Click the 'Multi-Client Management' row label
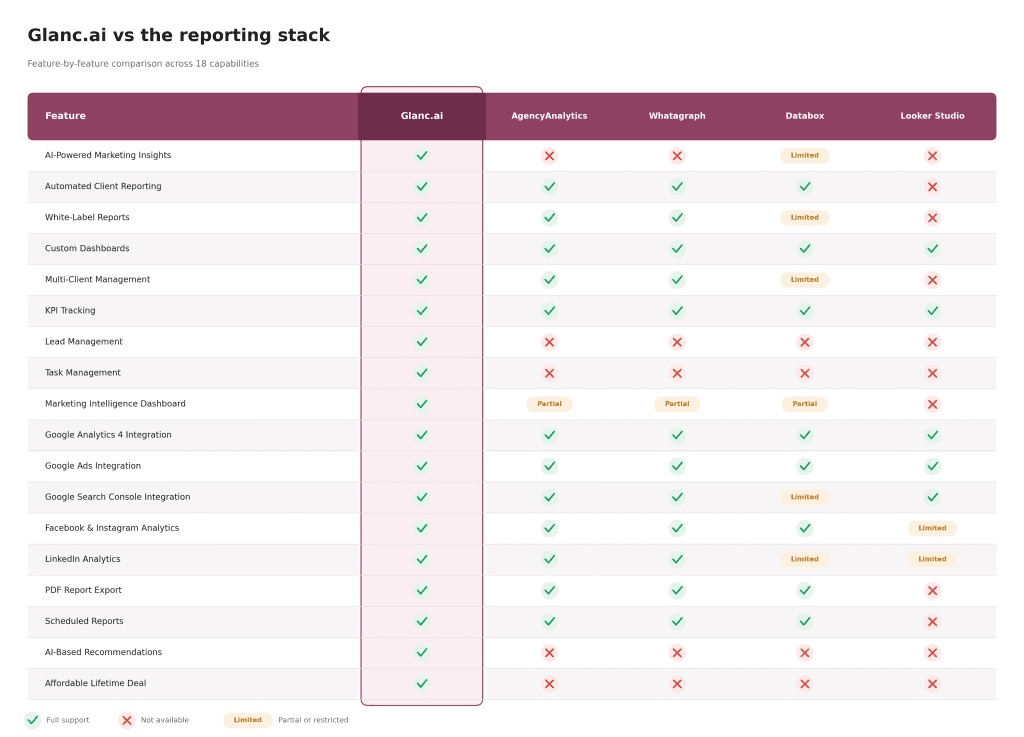The height and width of the screenshot is (737, 1024). pos(97,279)
